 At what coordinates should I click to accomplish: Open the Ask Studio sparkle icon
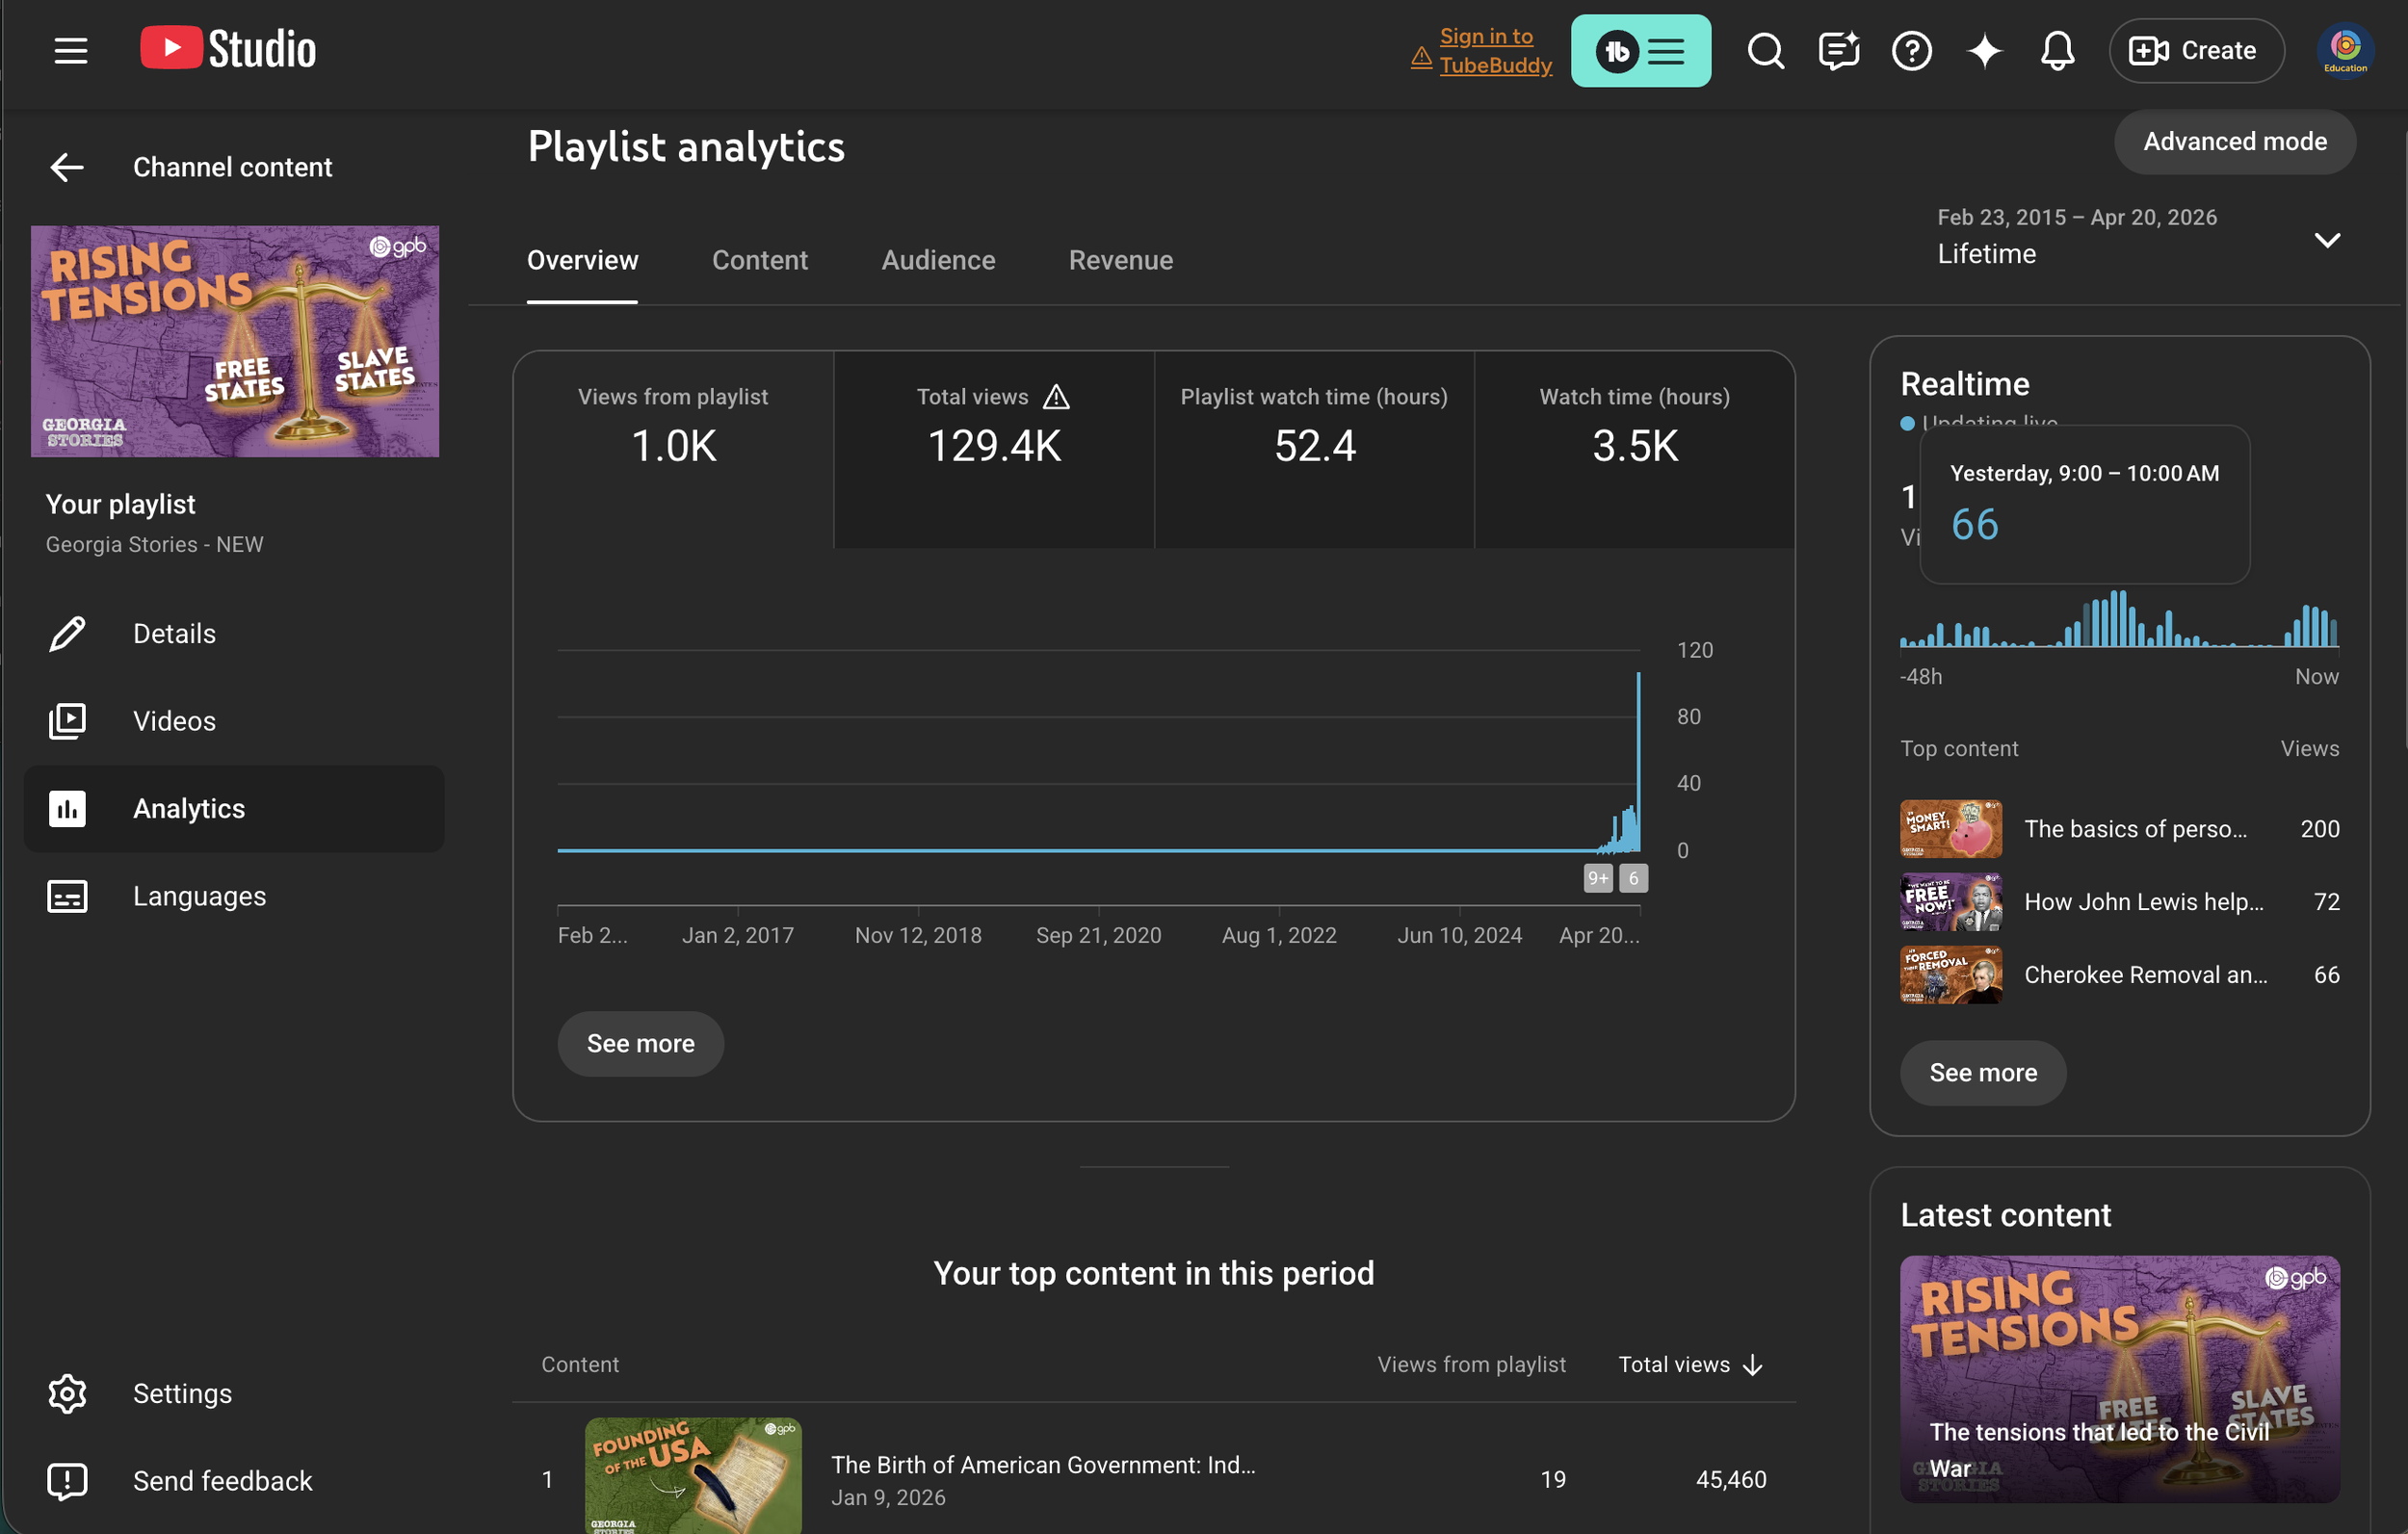point(1984,50)
